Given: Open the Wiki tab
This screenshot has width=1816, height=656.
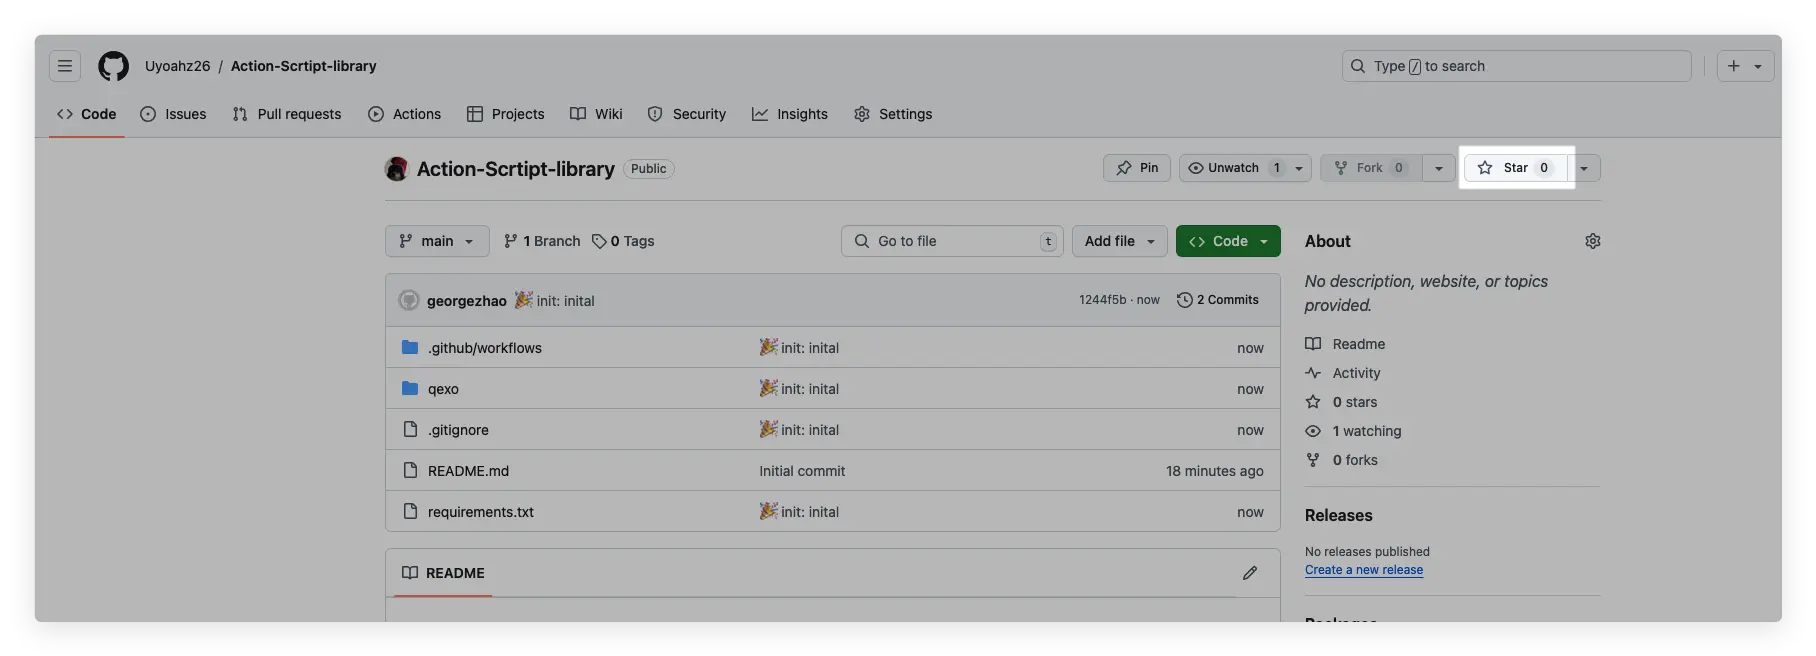Looking at the screenshot, I should pos(596,114).
